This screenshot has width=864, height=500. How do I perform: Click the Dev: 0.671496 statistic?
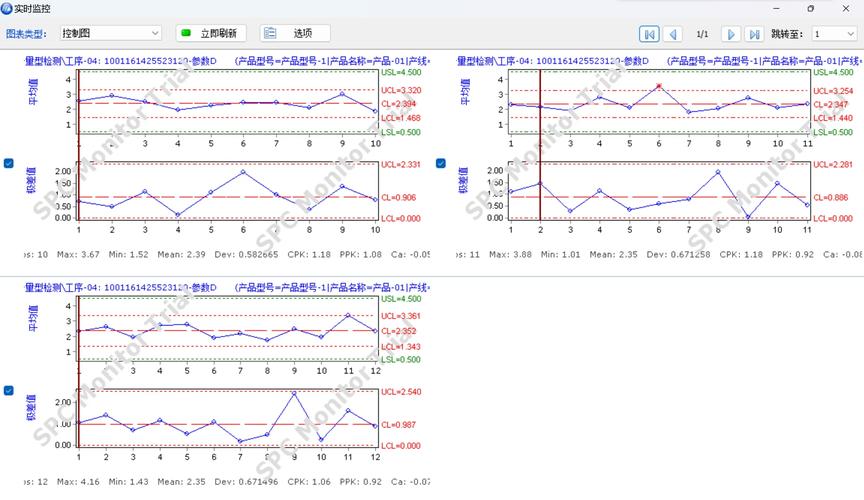pos(246,482)
